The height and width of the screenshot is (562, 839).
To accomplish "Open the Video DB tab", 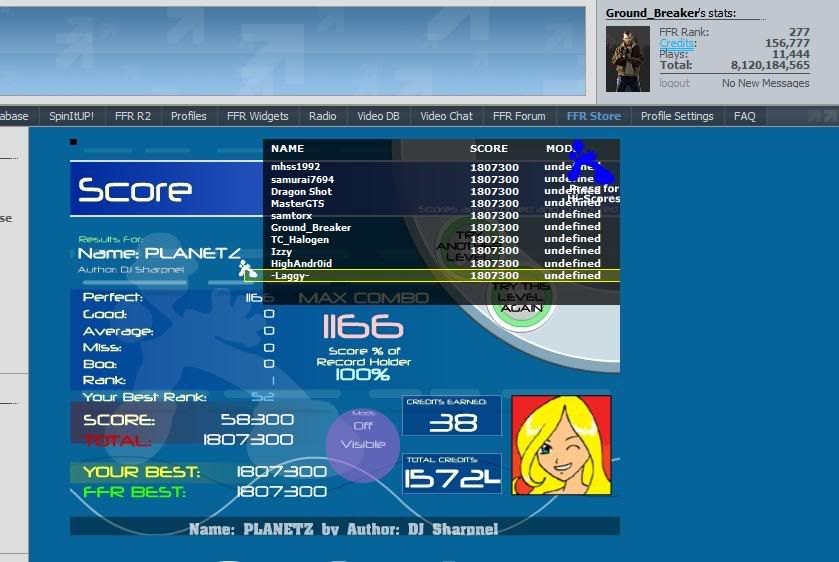I will pos(378,116).
